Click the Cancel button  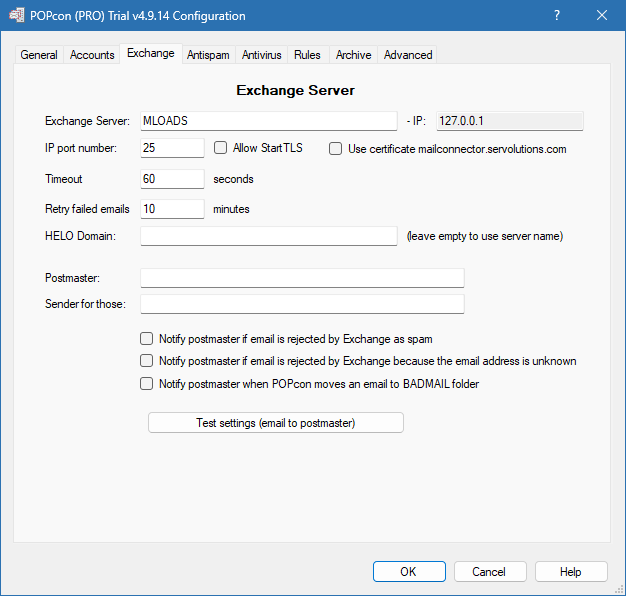[490, 572]
